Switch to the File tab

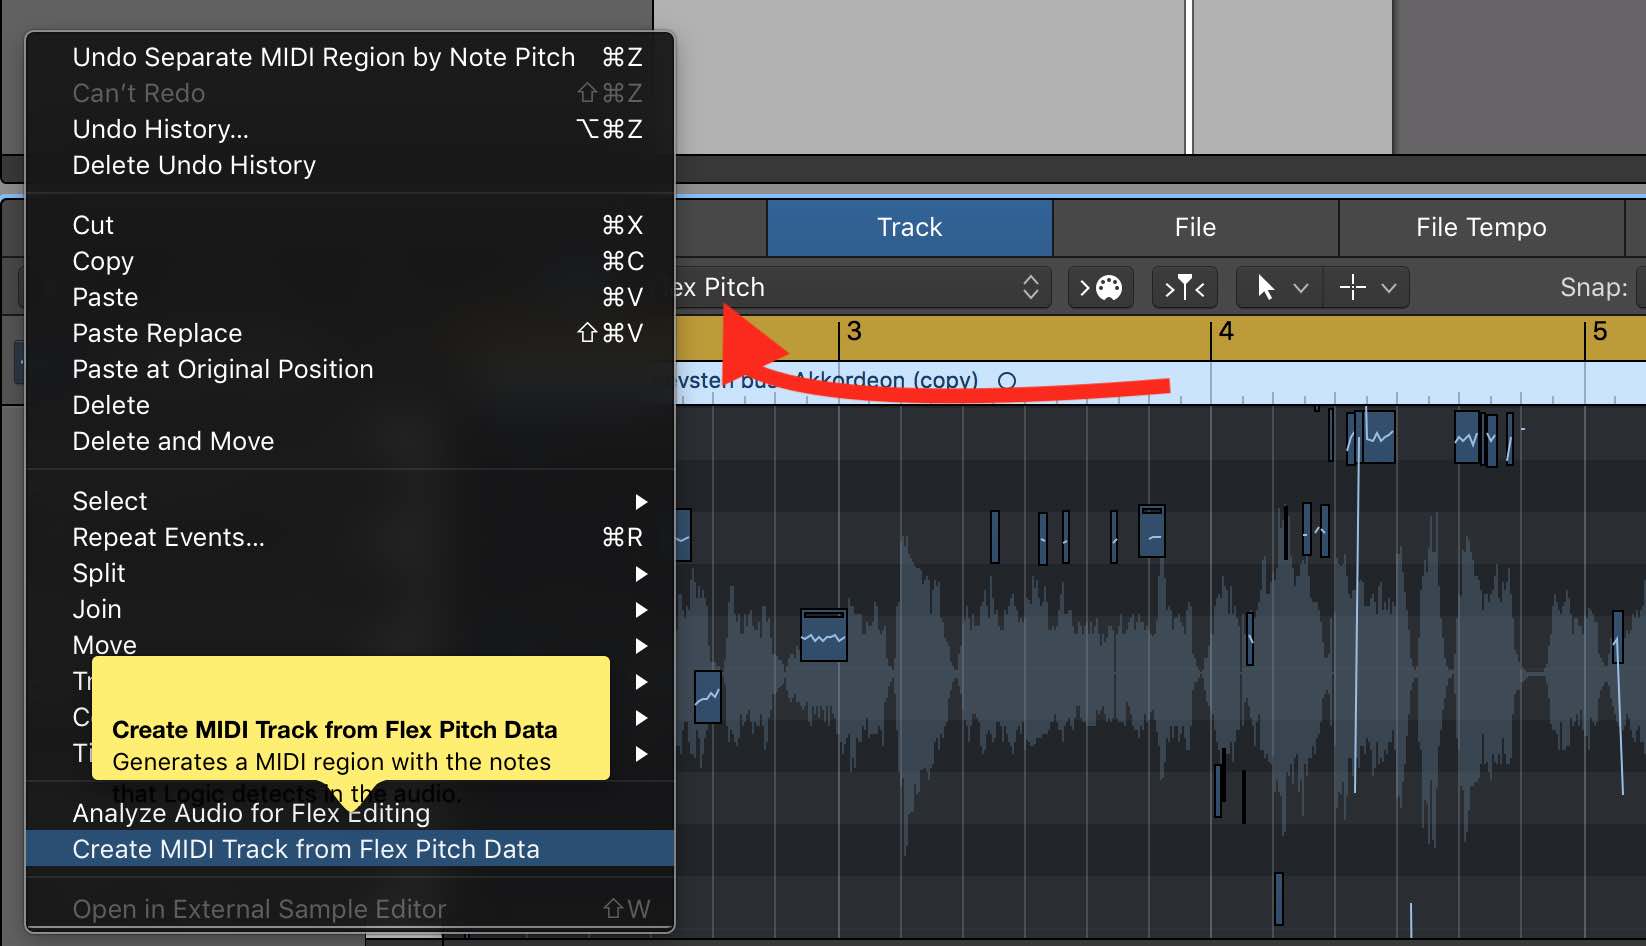[x=1195, y=228]
